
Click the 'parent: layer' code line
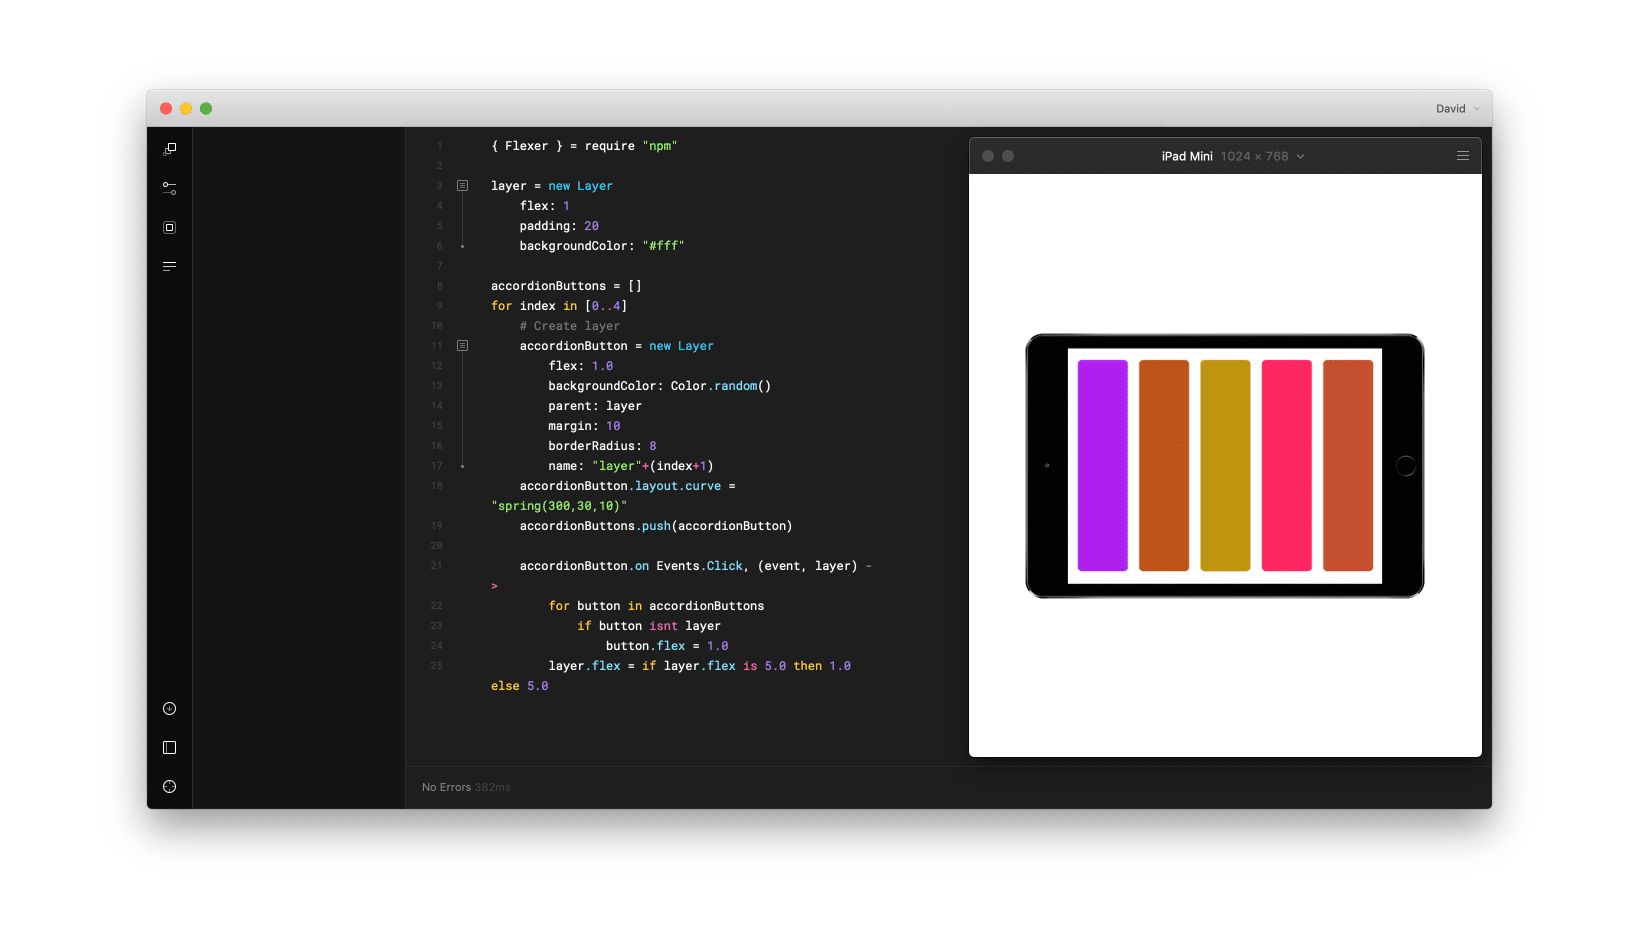click(x=595, y=406)
